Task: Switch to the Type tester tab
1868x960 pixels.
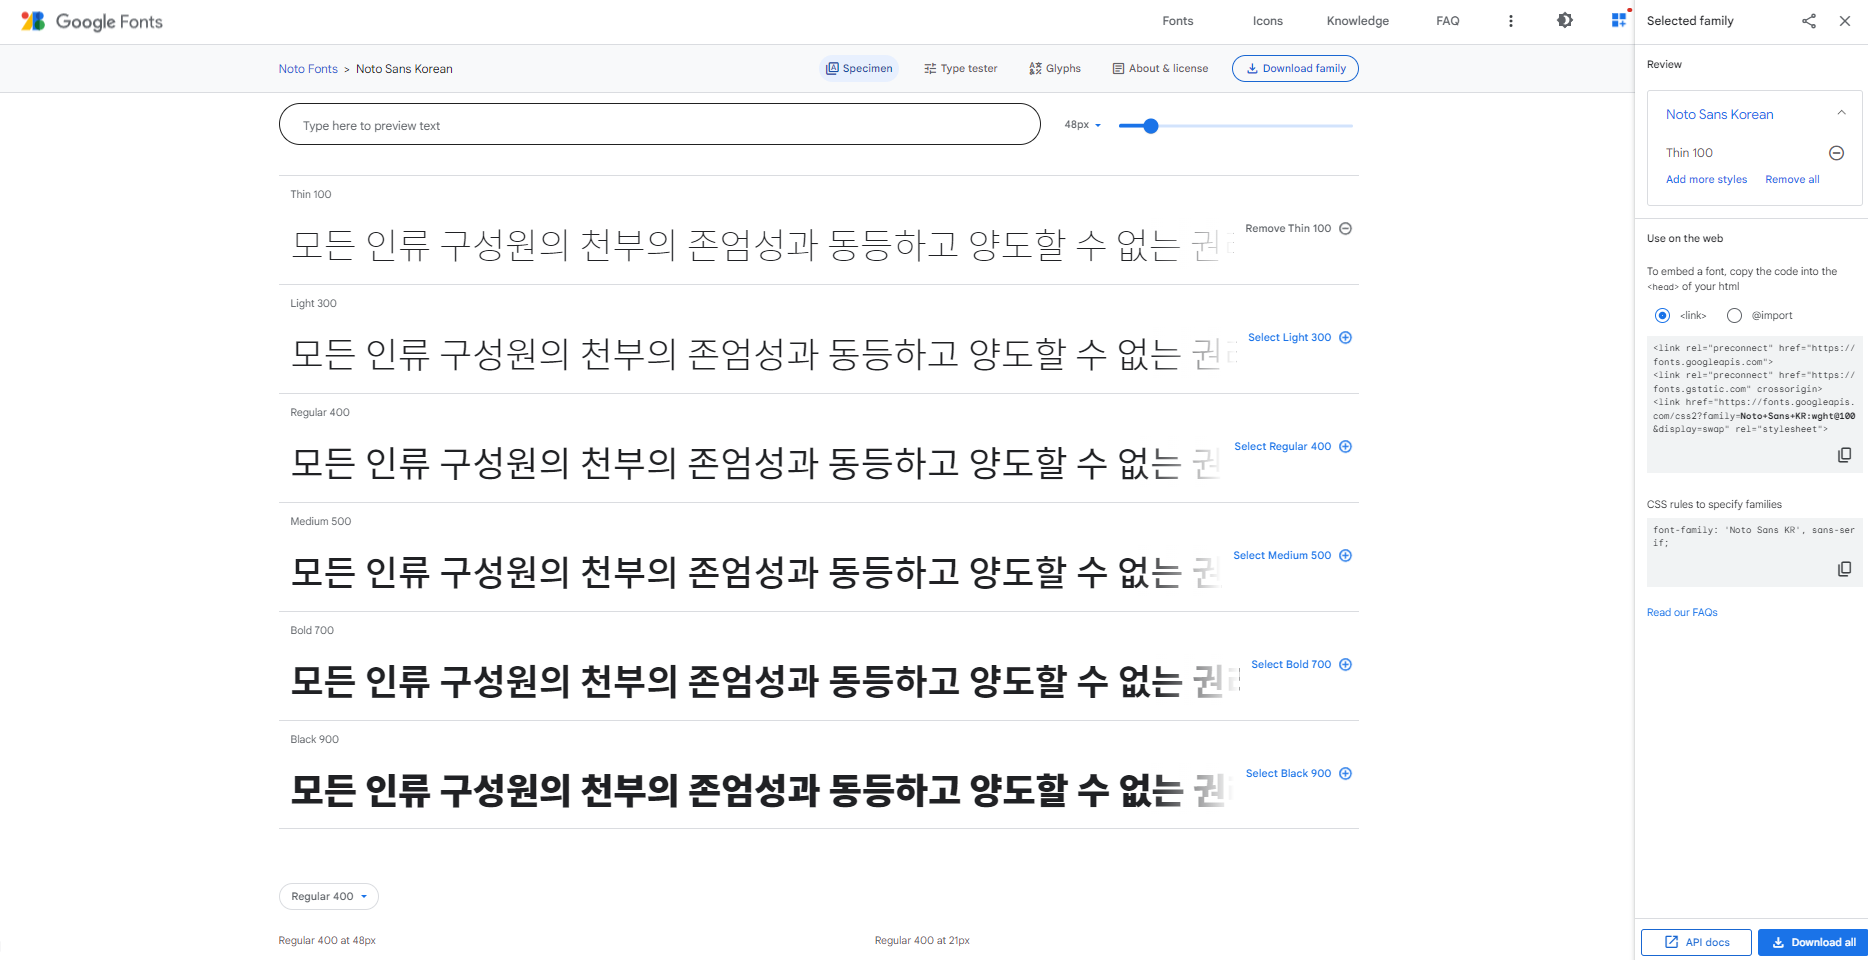Action: pos(961,68)
